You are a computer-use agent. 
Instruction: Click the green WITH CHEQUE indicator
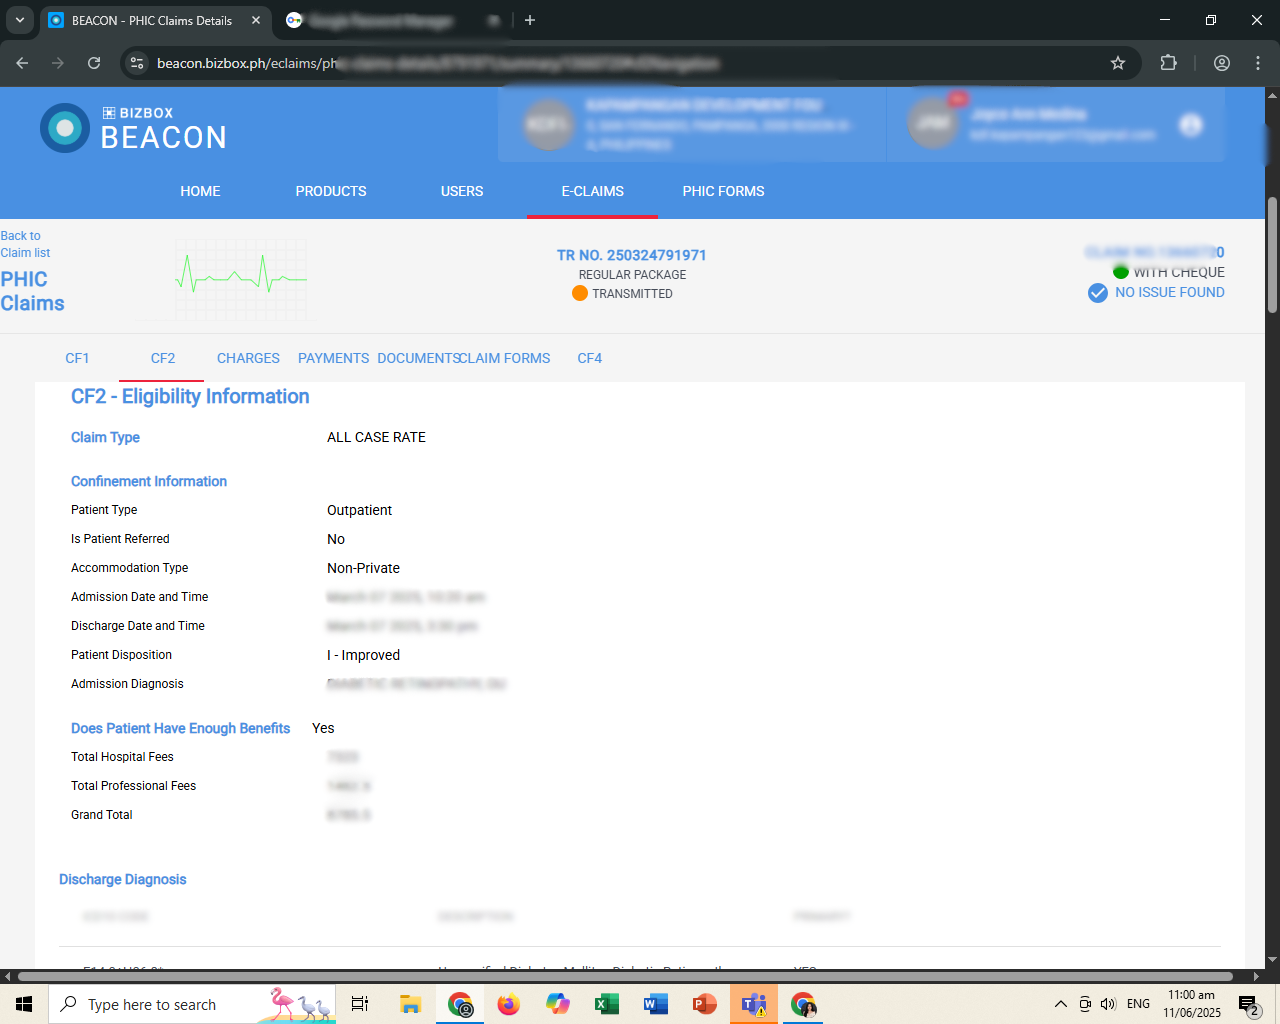click(1121, 272)
